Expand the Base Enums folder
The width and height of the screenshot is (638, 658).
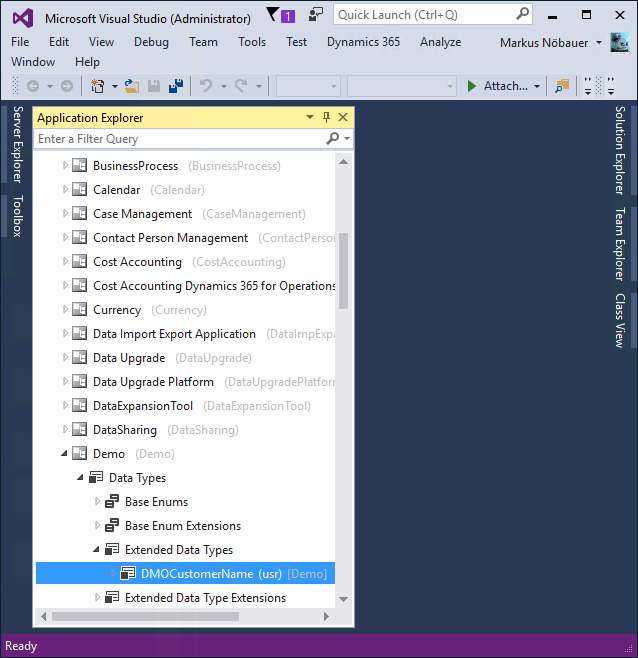point(97,502)
